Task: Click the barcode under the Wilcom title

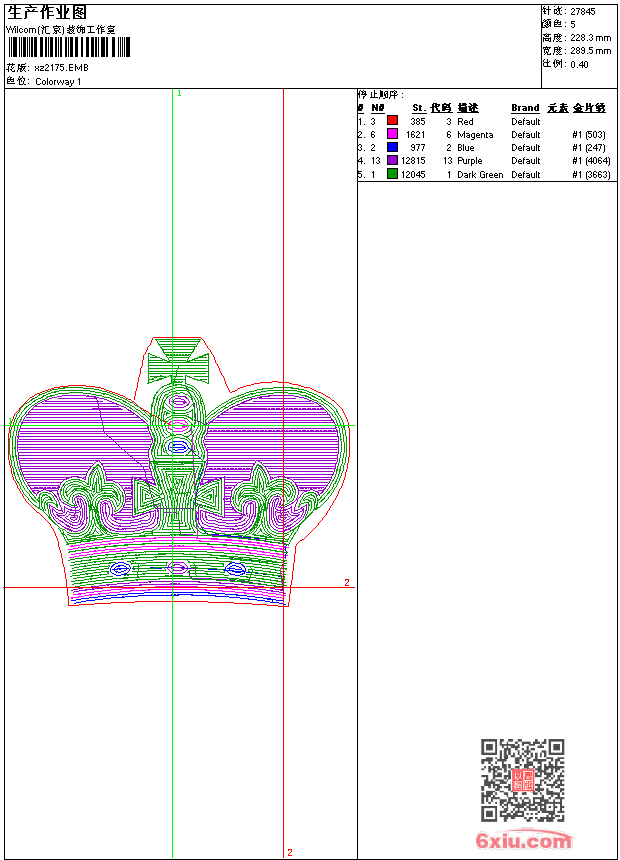Action: pos(61,47)
